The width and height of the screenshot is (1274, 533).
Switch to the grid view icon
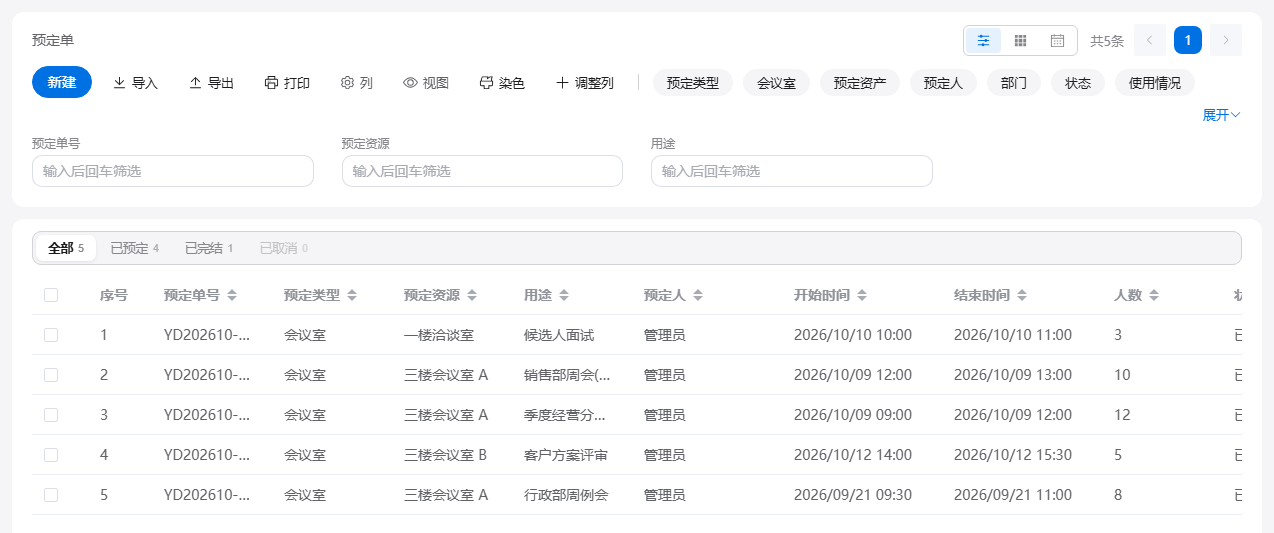1021,40
